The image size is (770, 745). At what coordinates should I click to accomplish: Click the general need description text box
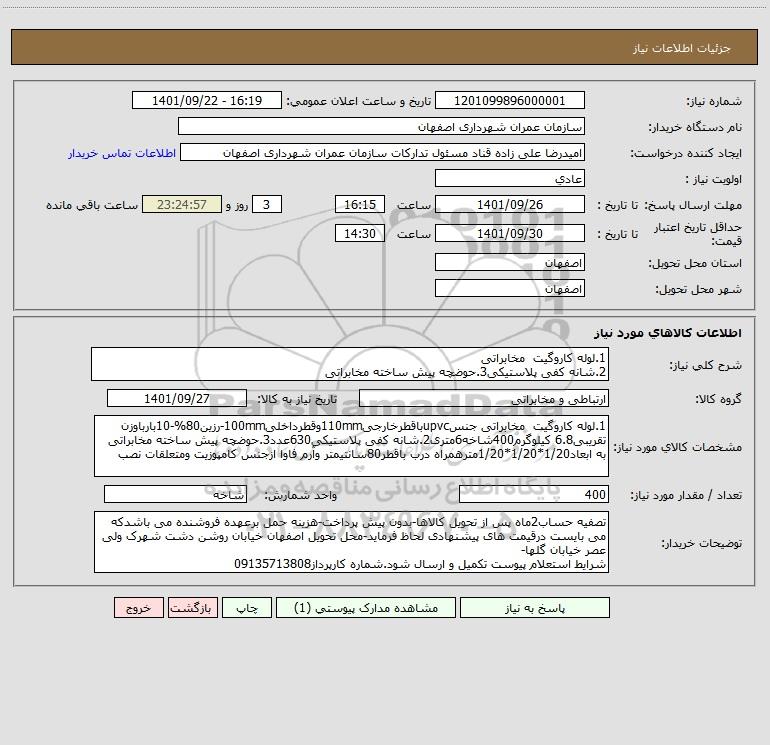click(350, 364)
